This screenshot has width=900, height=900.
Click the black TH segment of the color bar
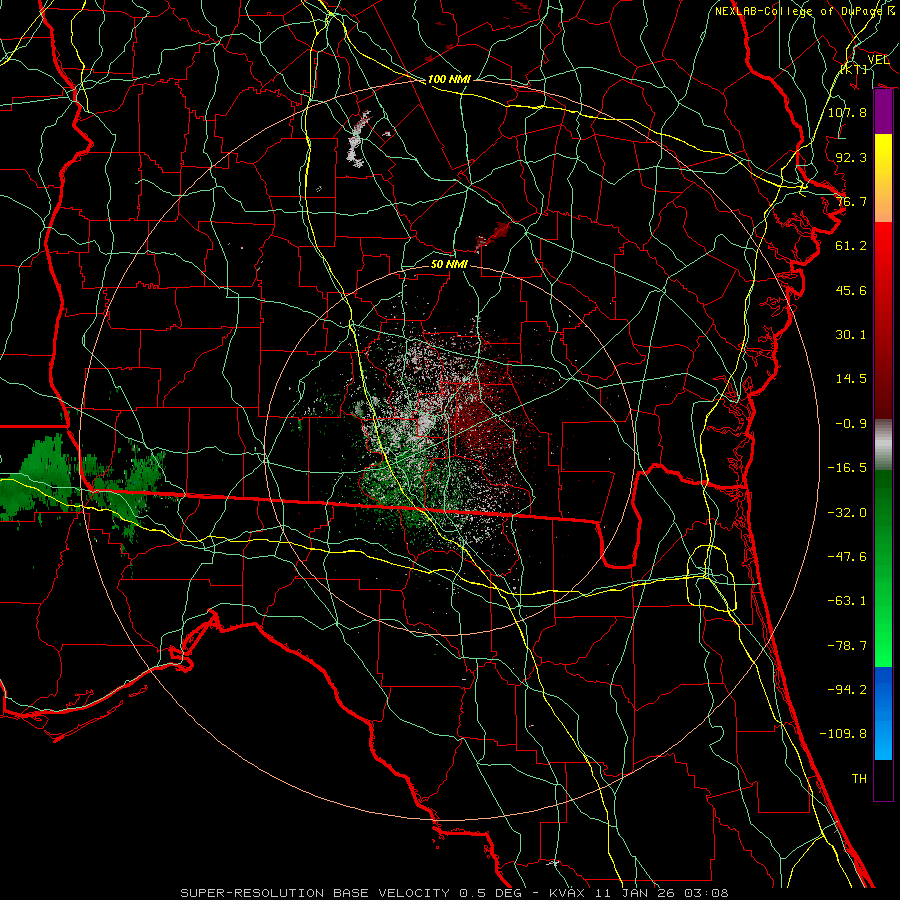(x=883, y=780)
